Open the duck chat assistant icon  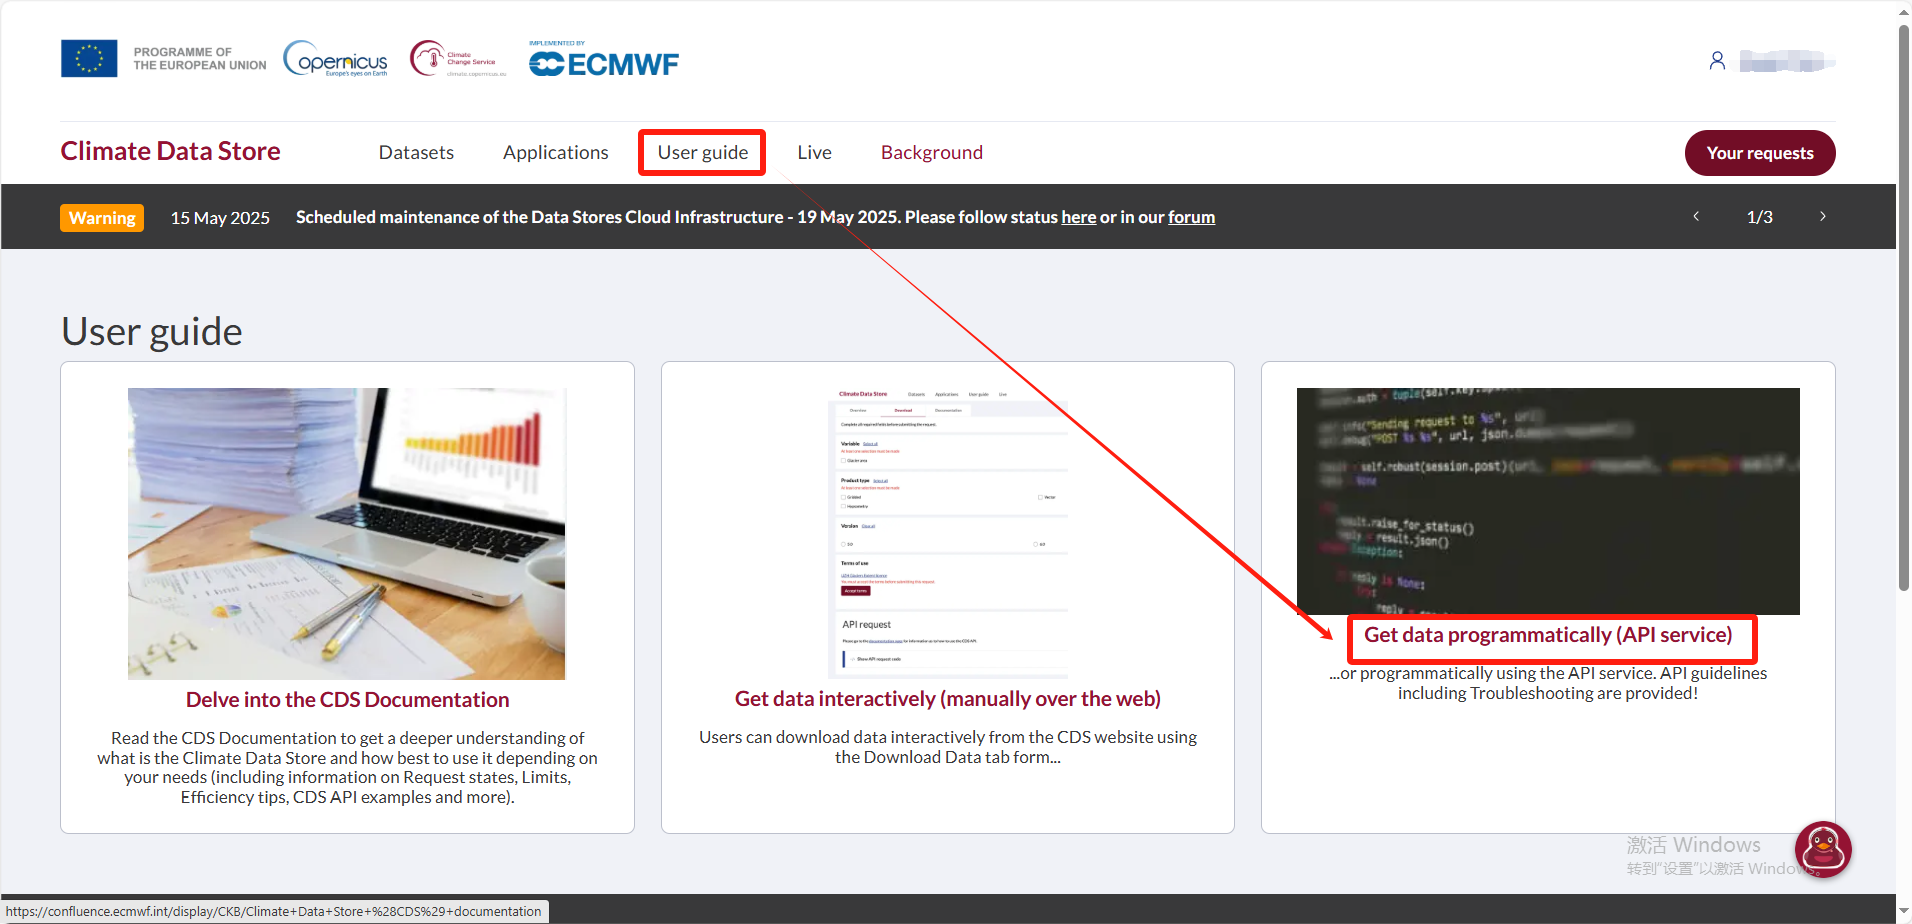click(x=1823, y=850)
